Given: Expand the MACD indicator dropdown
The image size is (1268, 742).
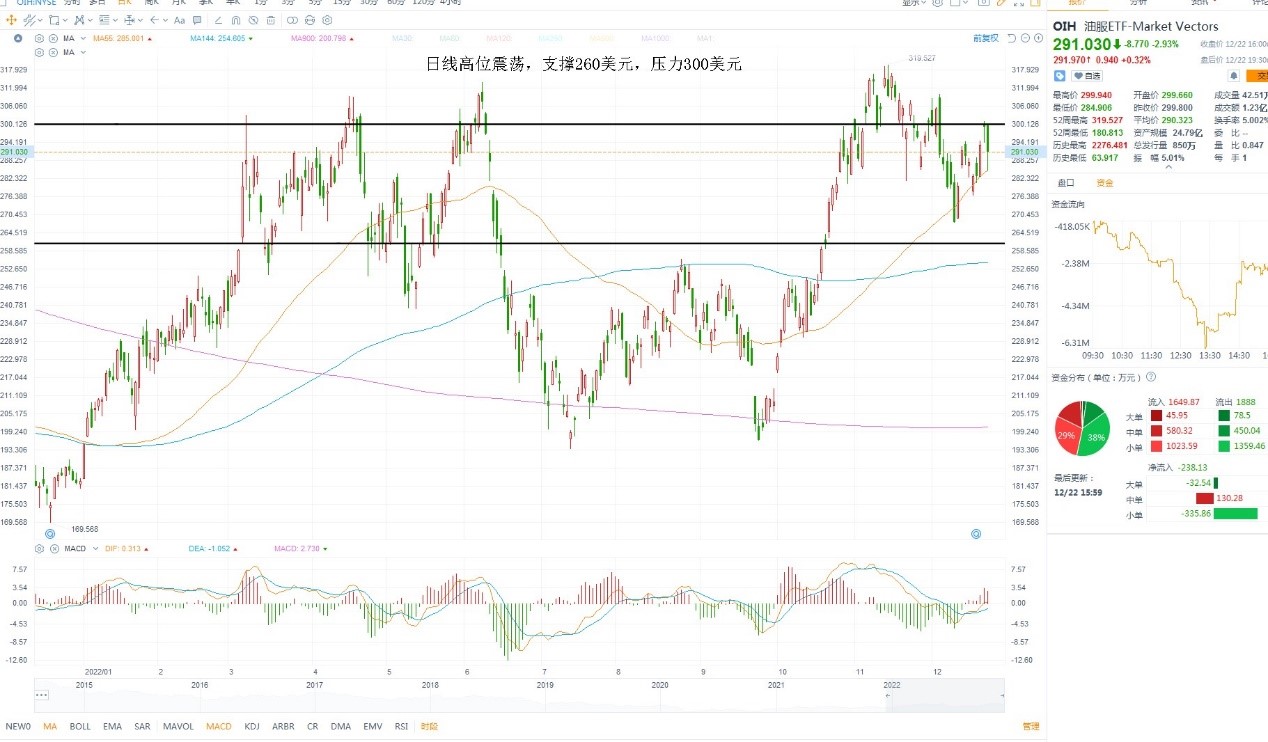Looking at the screenshot, I should [95, 548].
